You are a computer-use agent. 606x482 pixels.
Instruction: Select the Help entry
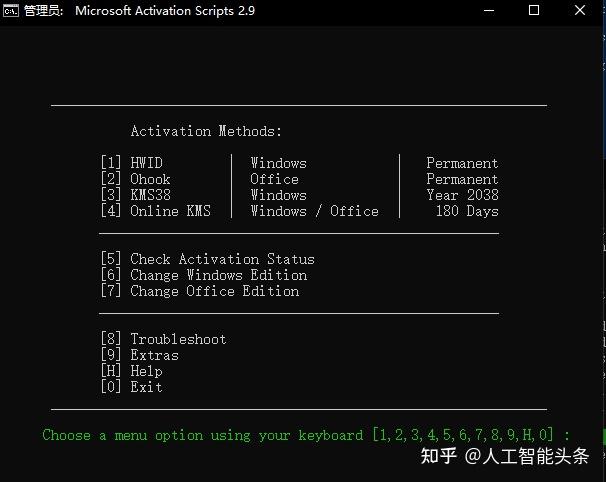[146, 371]
